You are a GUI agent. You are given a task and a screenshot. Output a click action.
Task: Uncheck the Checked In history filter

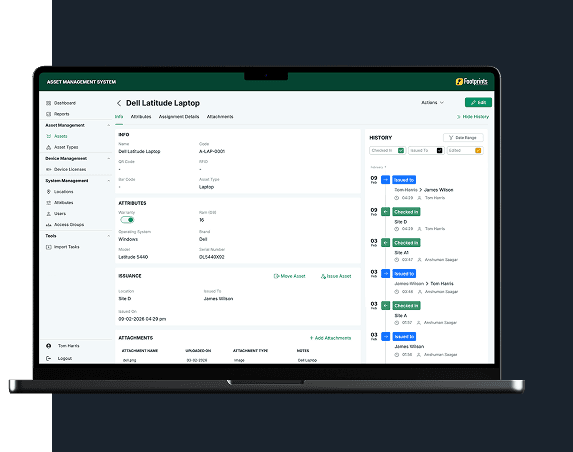pyautogui.click(x=401, y=151)
